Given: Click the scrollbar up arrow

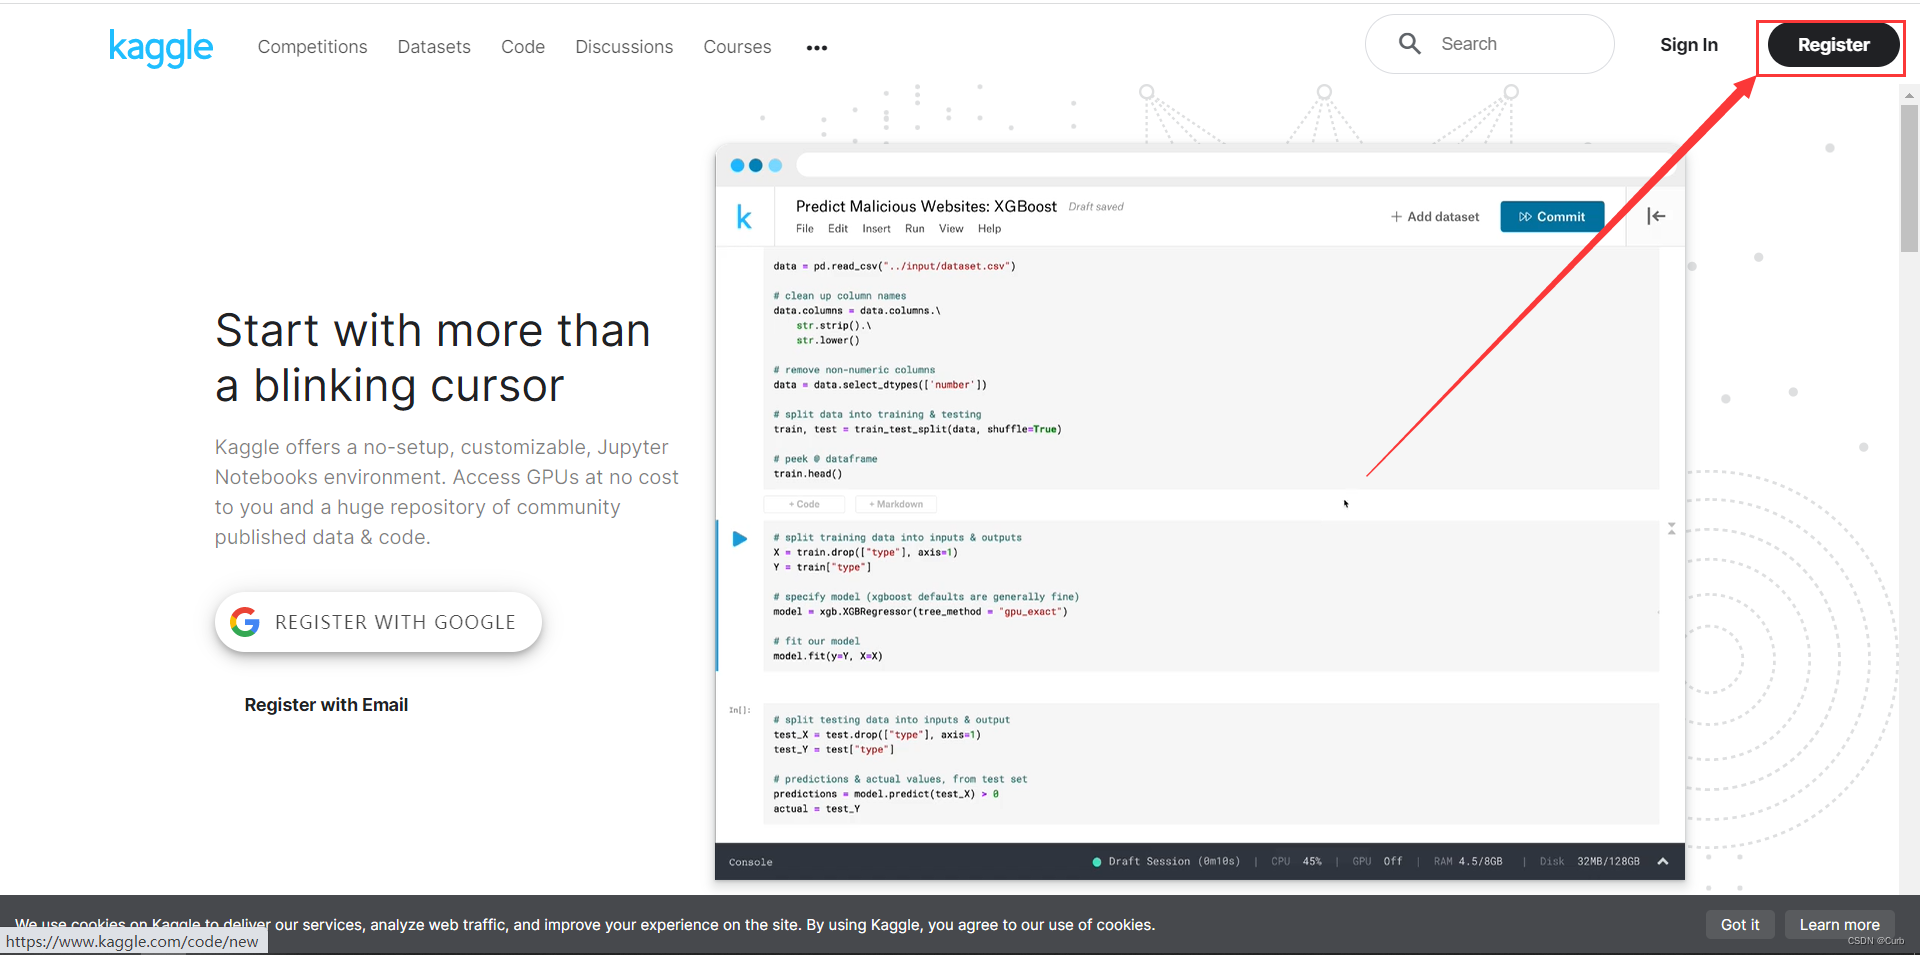Looking at the screenshot, I should [x=1909, y=95].
